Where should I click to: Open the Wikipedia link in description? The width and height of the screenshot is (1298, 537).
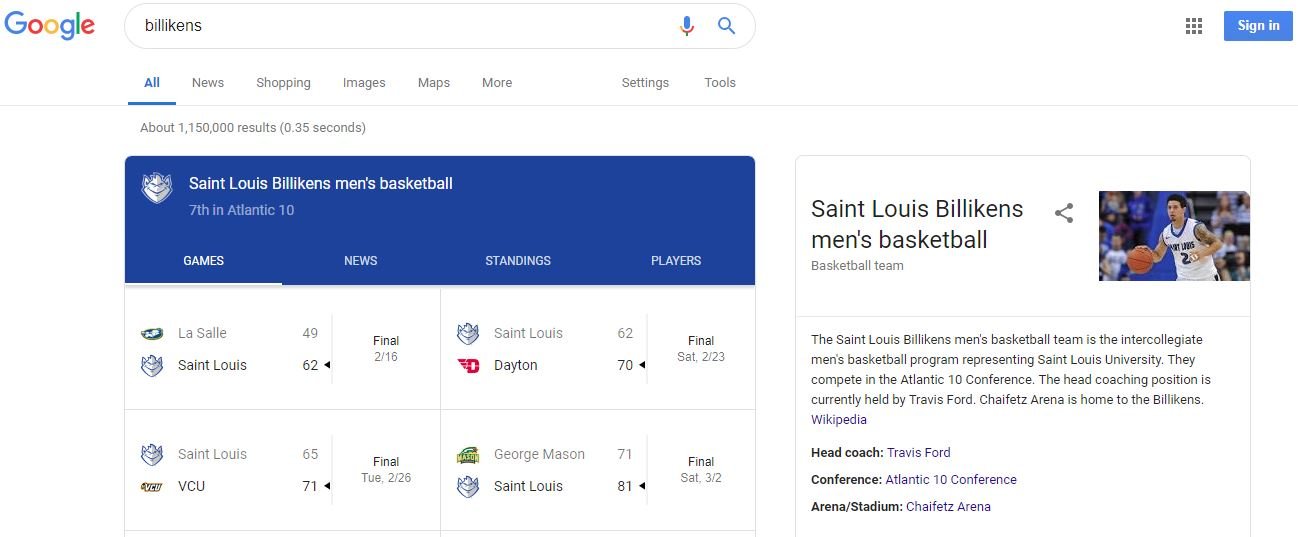click(839, 420)
